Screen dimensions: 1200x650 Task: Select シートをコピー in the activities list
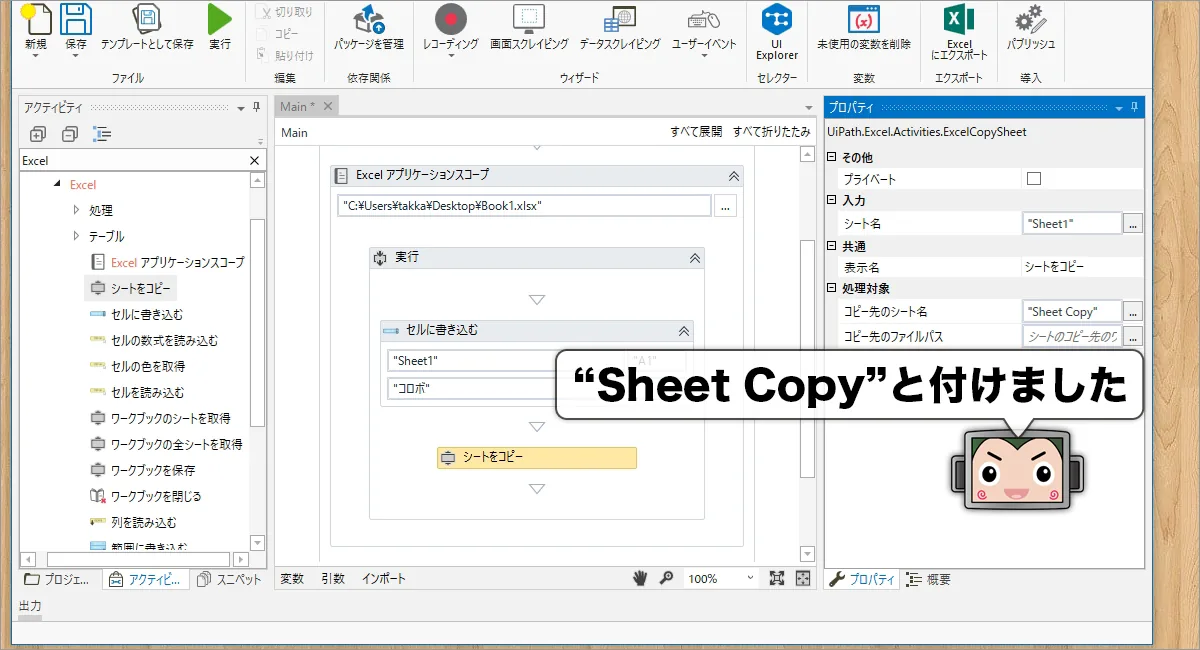[130, 288]
